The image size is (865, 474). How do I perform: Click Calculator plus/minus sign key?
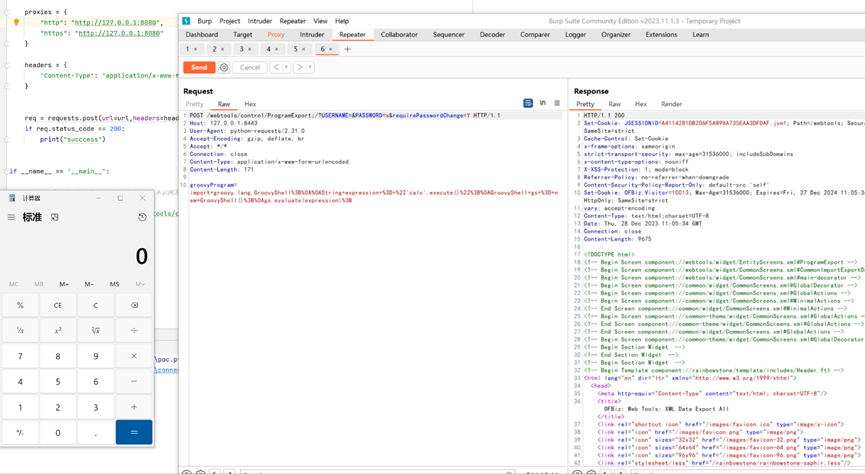20,433
